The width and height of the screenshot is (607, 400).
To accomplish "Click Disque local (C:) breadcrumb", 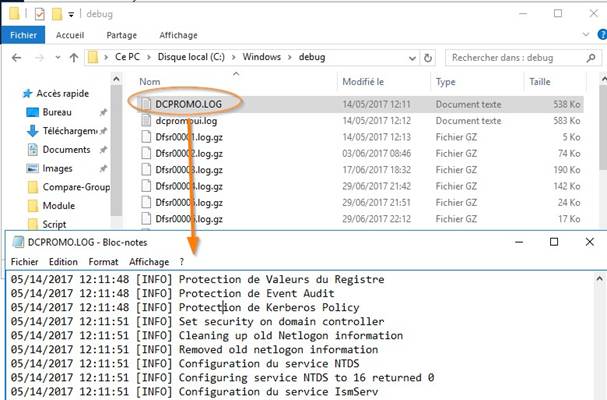I will (x=191, y=57).
